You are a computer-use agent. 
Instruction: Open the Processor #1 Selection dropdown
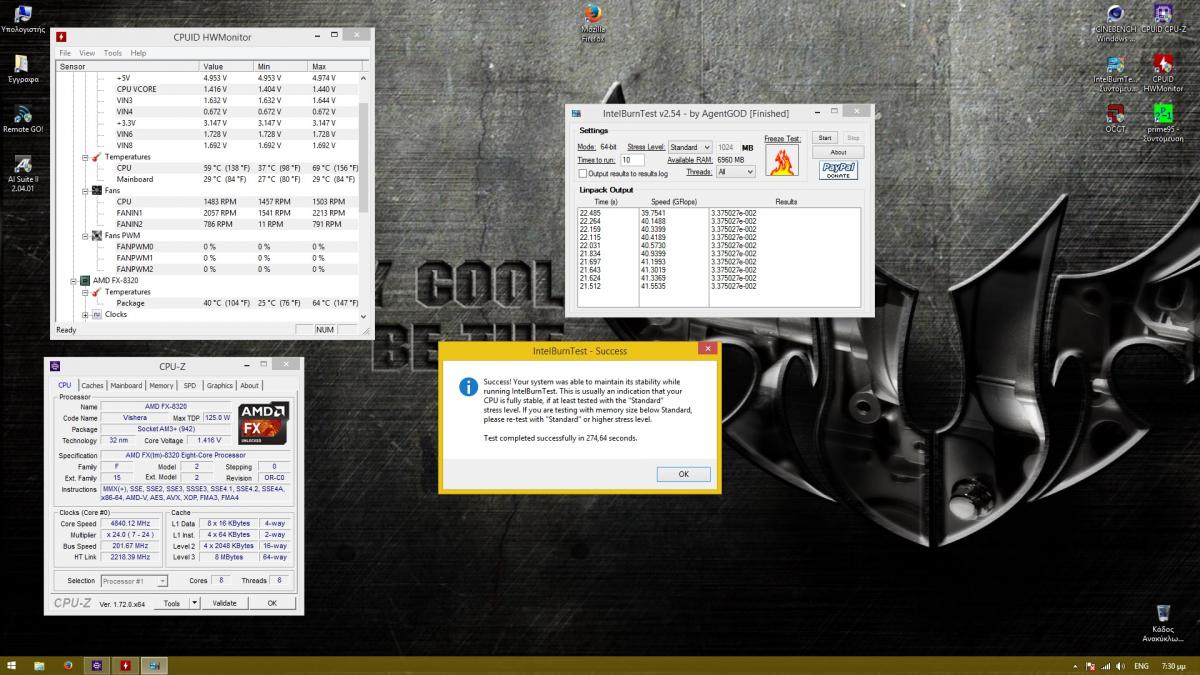134,580
